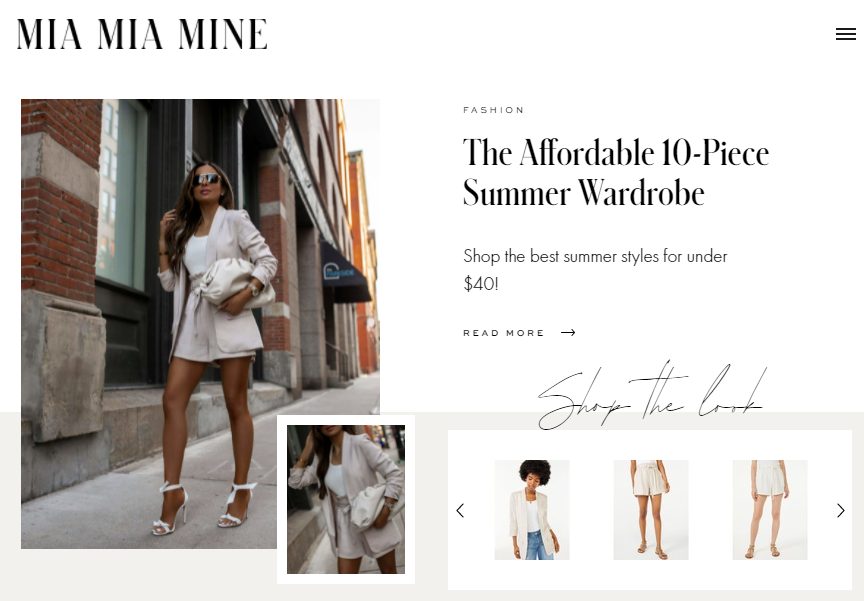Select the white paperbag shorts product thumbnail
The height and width of the screenshot is (601, 864).
coord(770,510)
